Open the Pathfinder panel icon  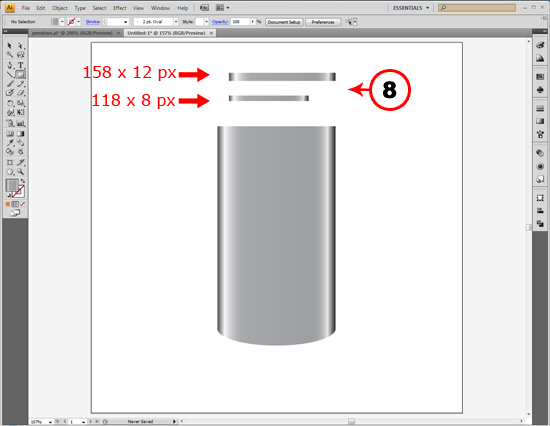[x=540, y=224]
